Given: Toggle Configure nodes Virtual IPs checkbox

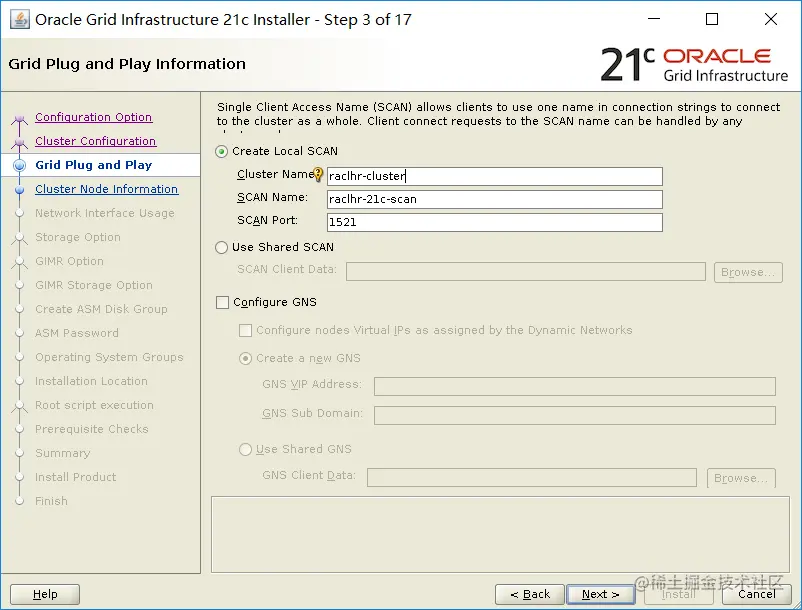Looking at the screenshot, I should click(246, 330).
